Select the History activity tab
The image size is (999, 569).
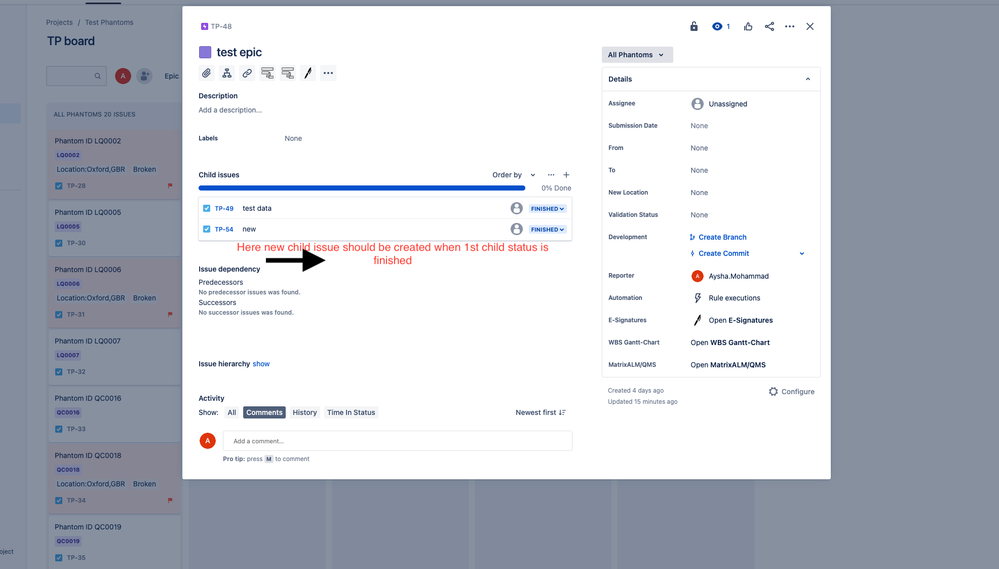[x=305, y=413]
